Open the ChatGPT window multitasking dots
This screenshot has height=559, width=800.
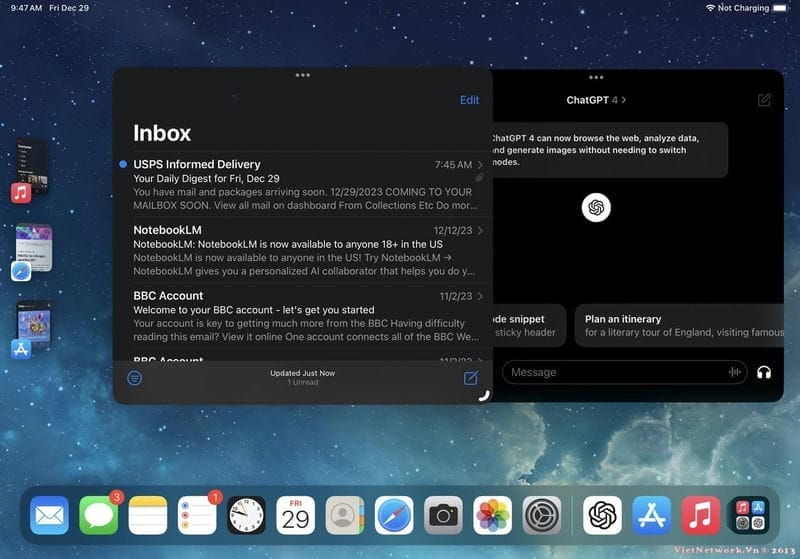596,77
